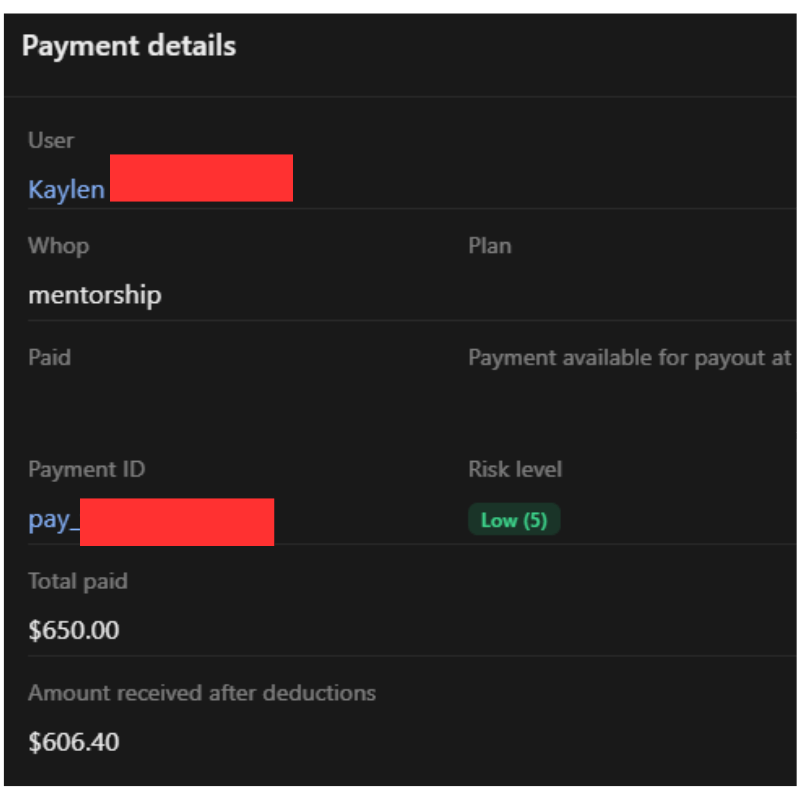Click the Paid field label
This screenshot has width=800, height=800.
(50, 357)
